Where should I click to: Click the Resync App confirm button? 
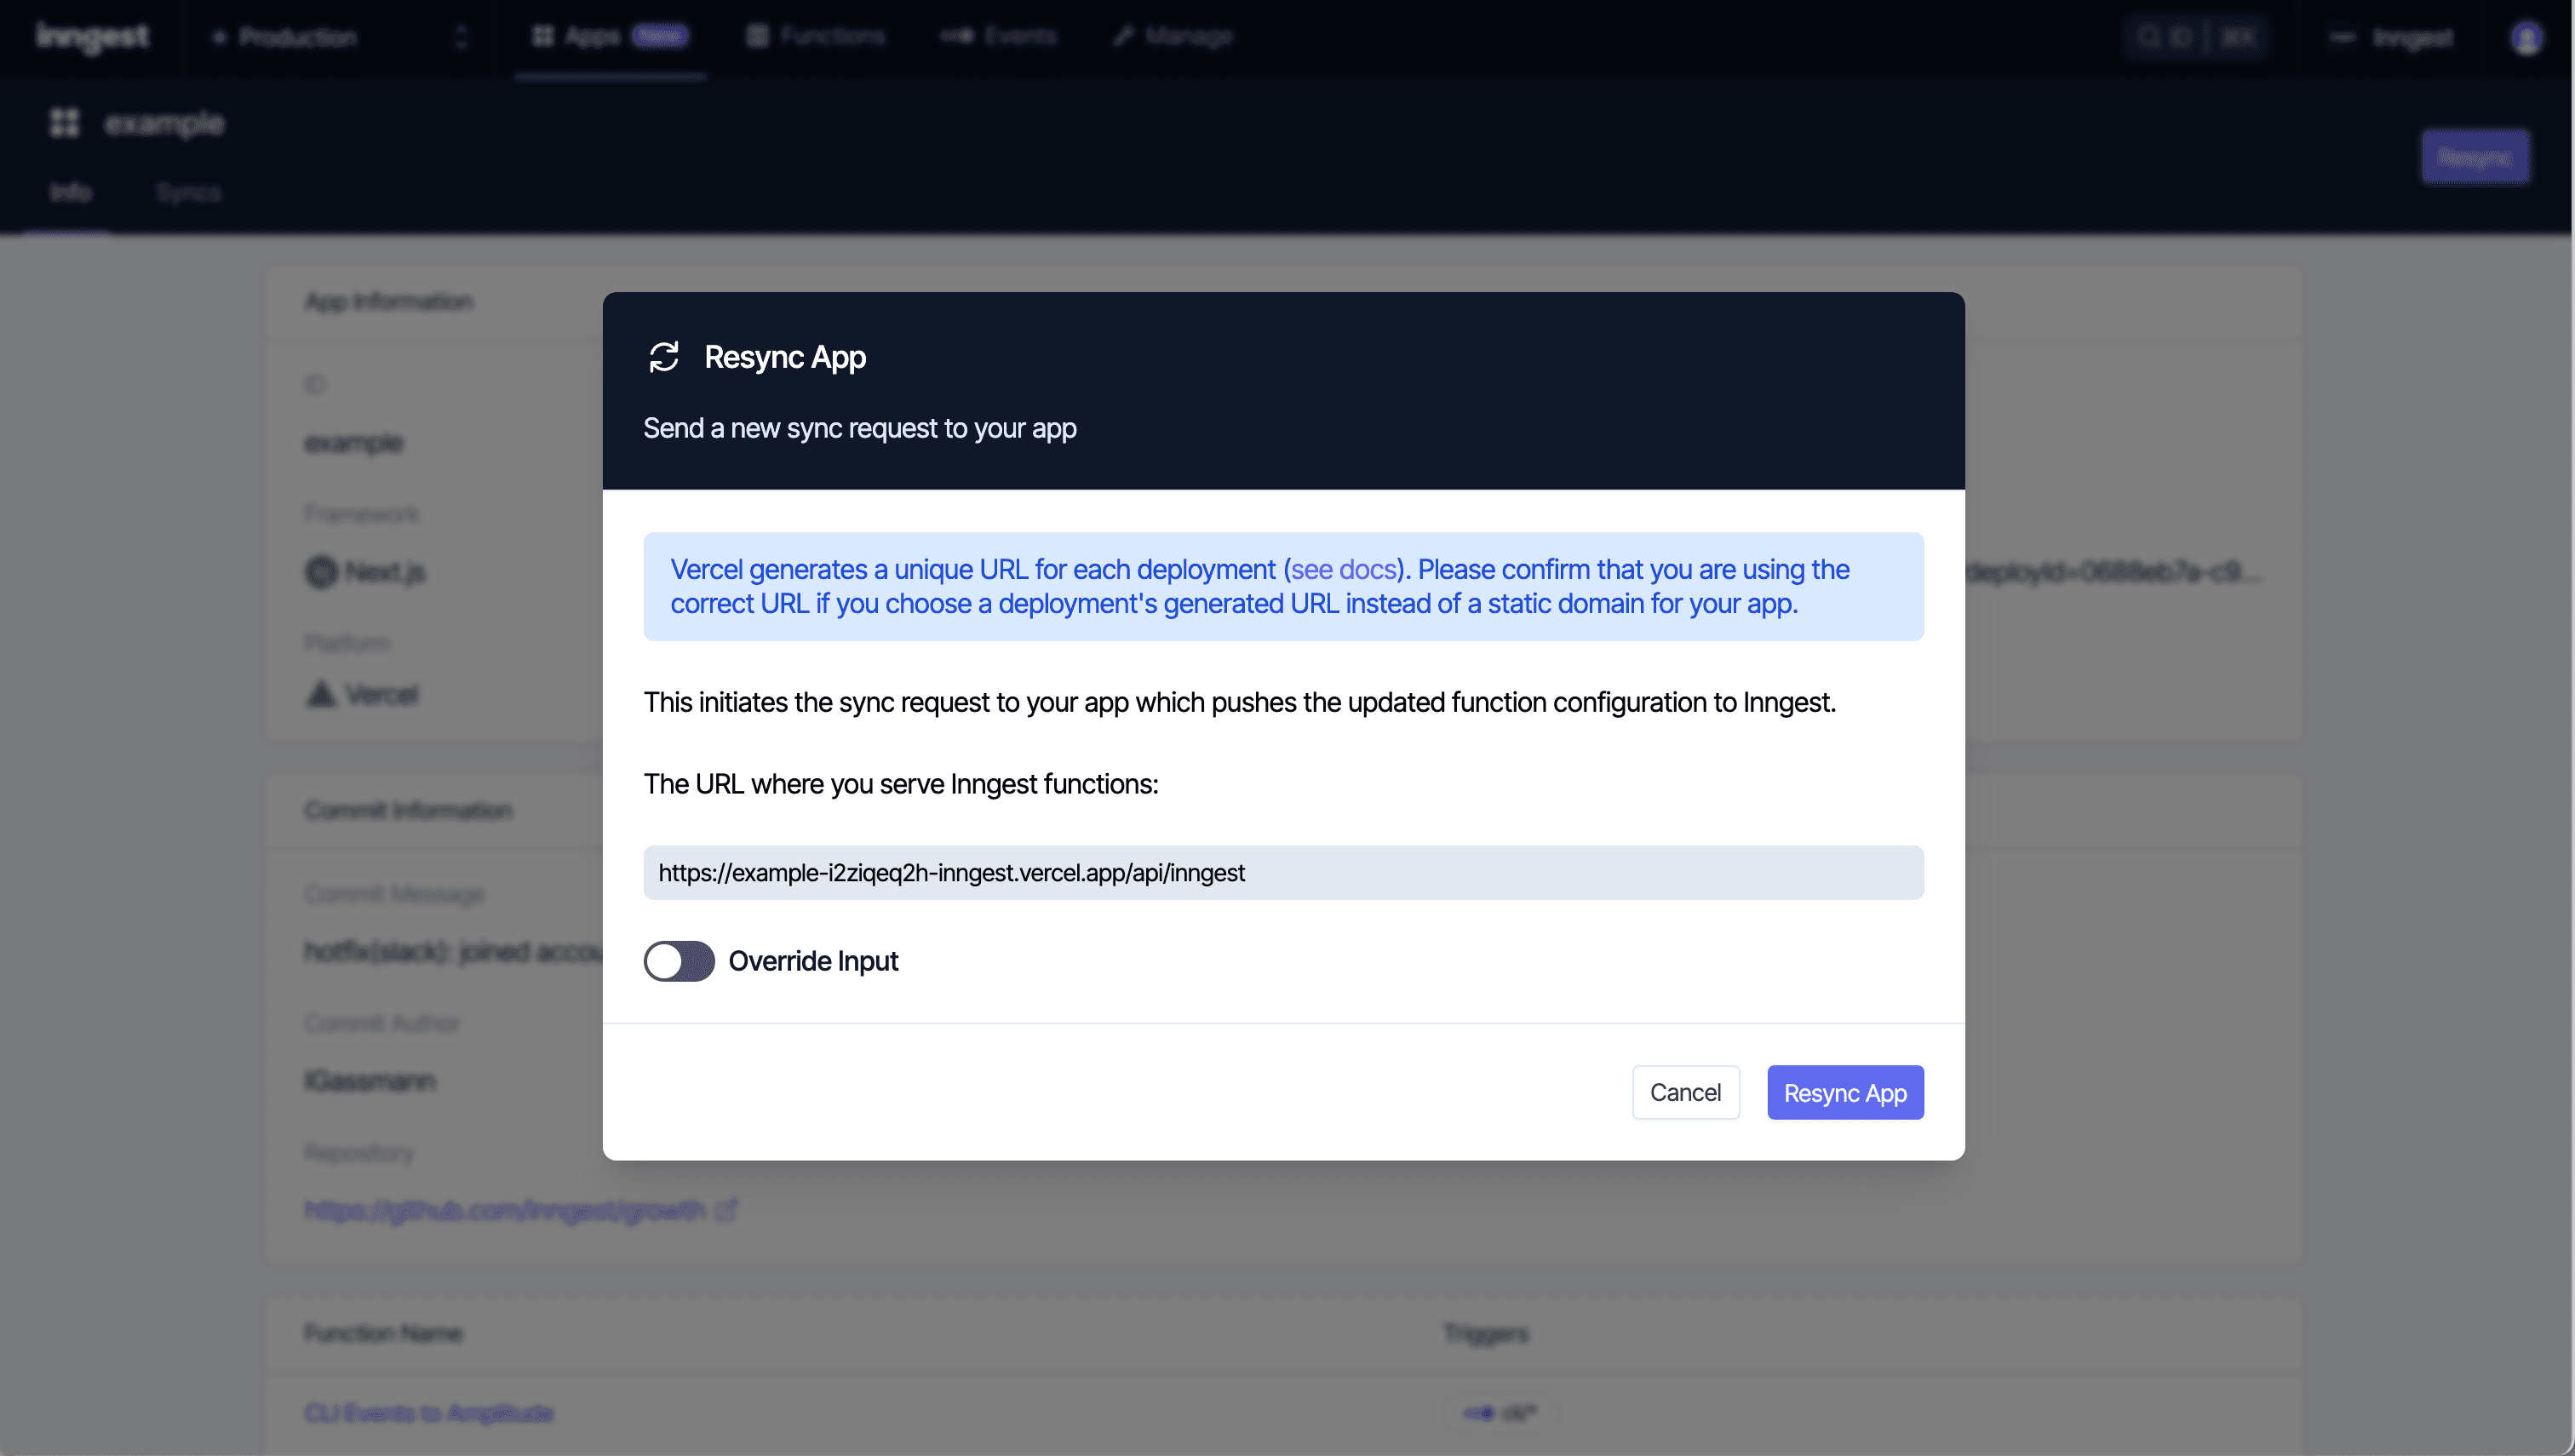tap(1844, 1092)
